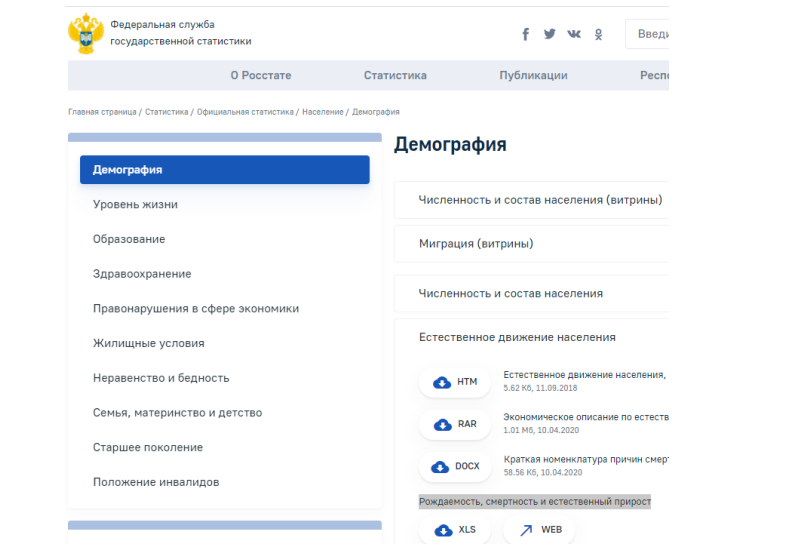Select Здравоохранение in the sidebar
The image size is (792, 546).
click(x=142, y=274)
